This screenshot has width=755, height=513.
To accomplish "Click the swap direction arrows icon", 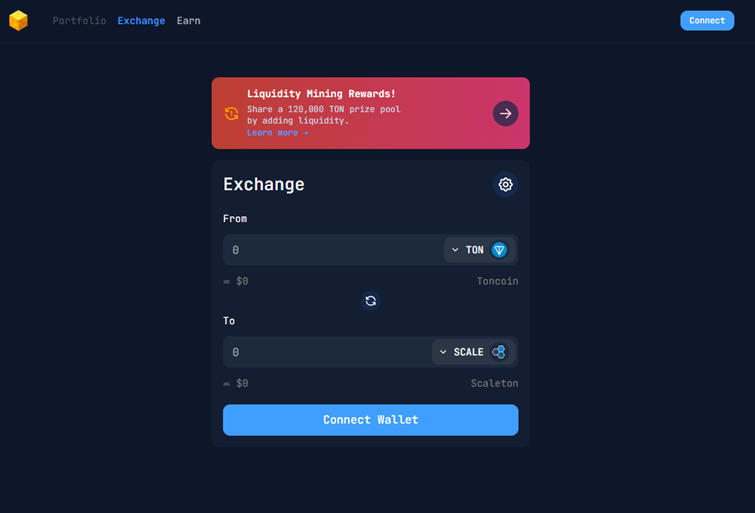I will (x=370, y=301).
